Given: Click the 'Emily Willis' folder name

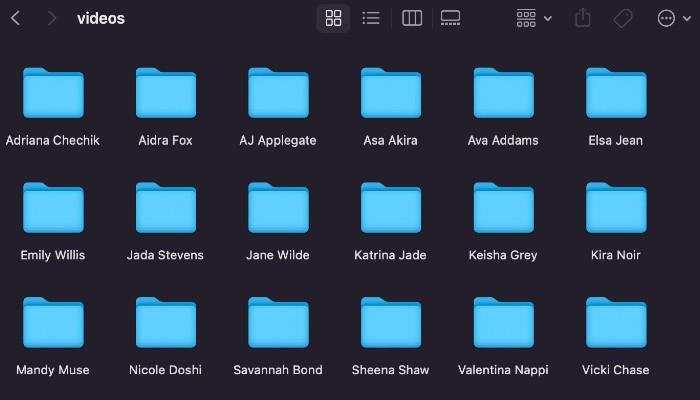Looking at the screenshot, I should 53,255.
